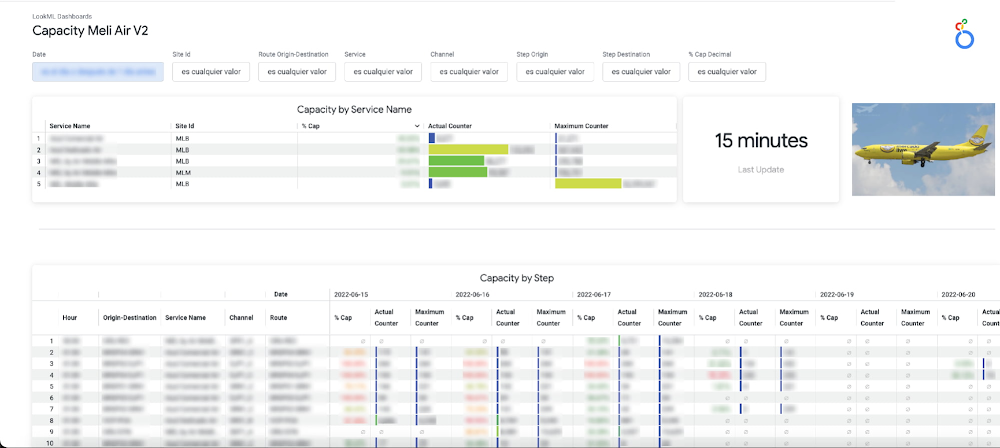Click the % Cap Decimal filter field
Image resolution: width=1000 pixels, height=448 pixels.
click(x=727, y=72)
